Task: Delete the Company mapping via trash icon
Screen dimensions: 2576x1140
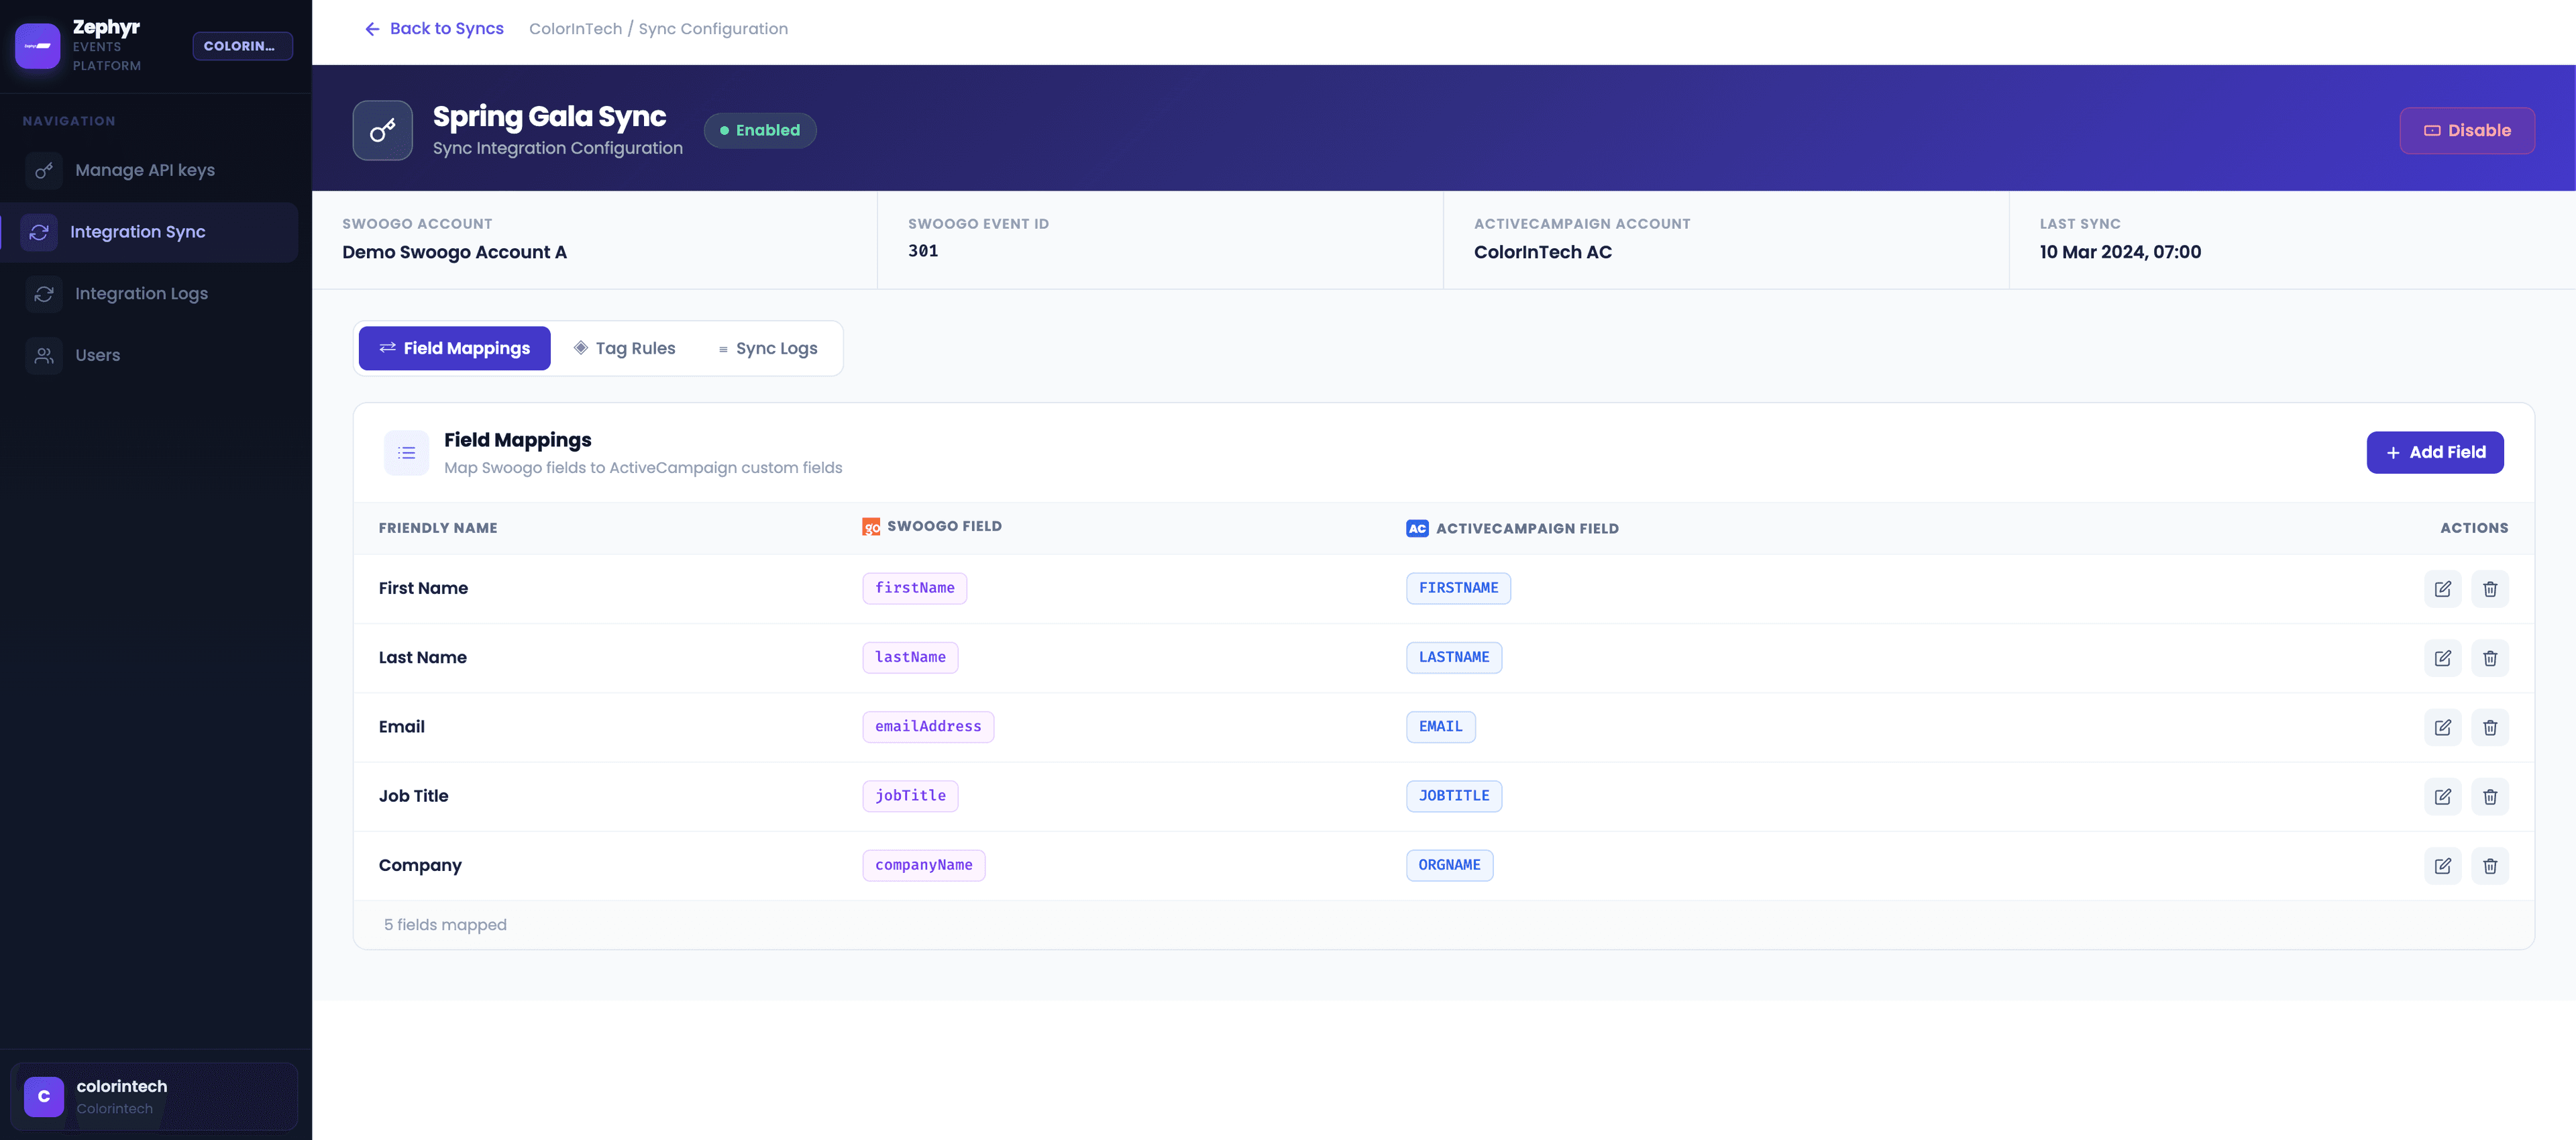Action: (2490, 866)
